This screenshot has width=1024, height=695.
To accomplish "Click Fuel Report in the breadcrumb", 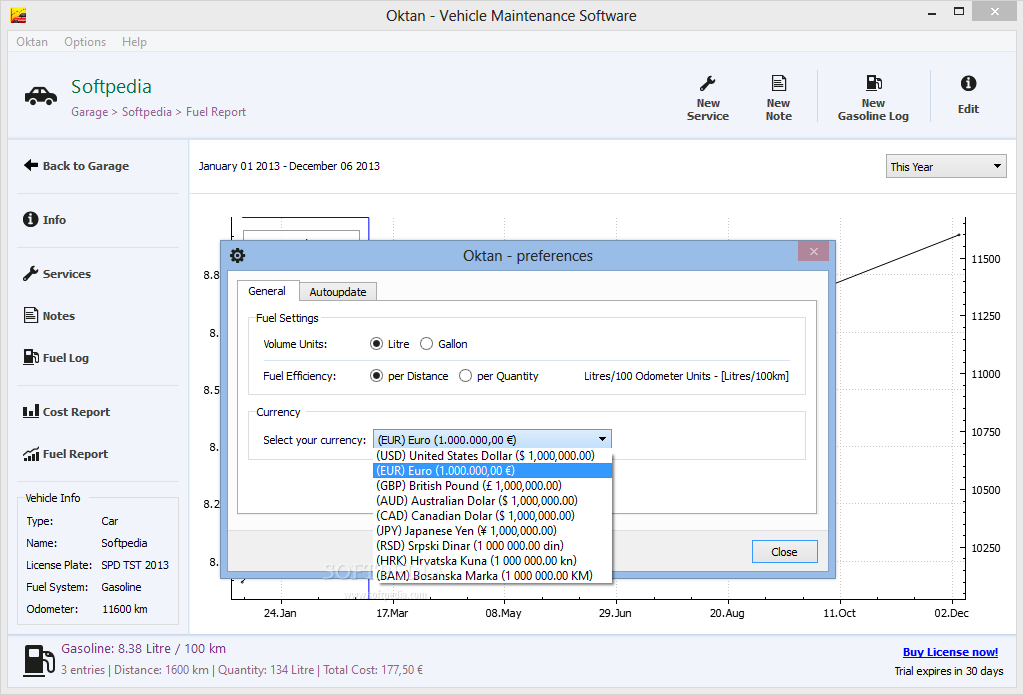I will [x=216, y=112].
